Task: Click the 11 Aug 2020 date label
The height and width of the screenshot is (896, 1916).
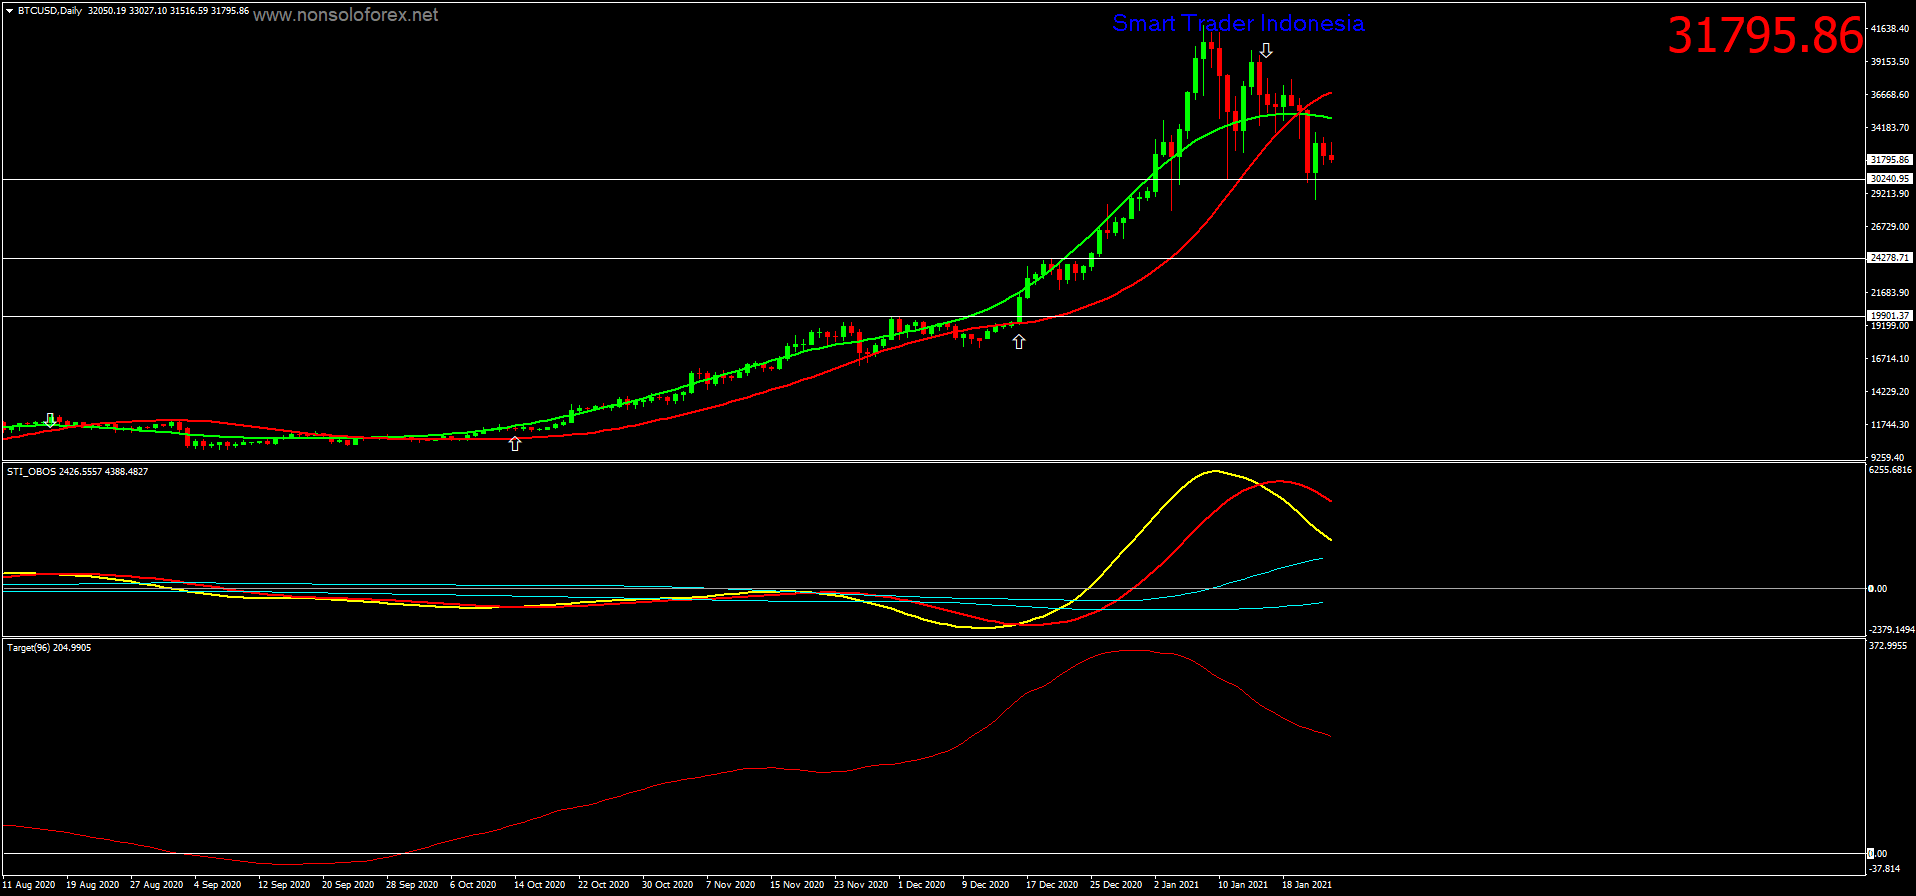Action: click(29, 885)
